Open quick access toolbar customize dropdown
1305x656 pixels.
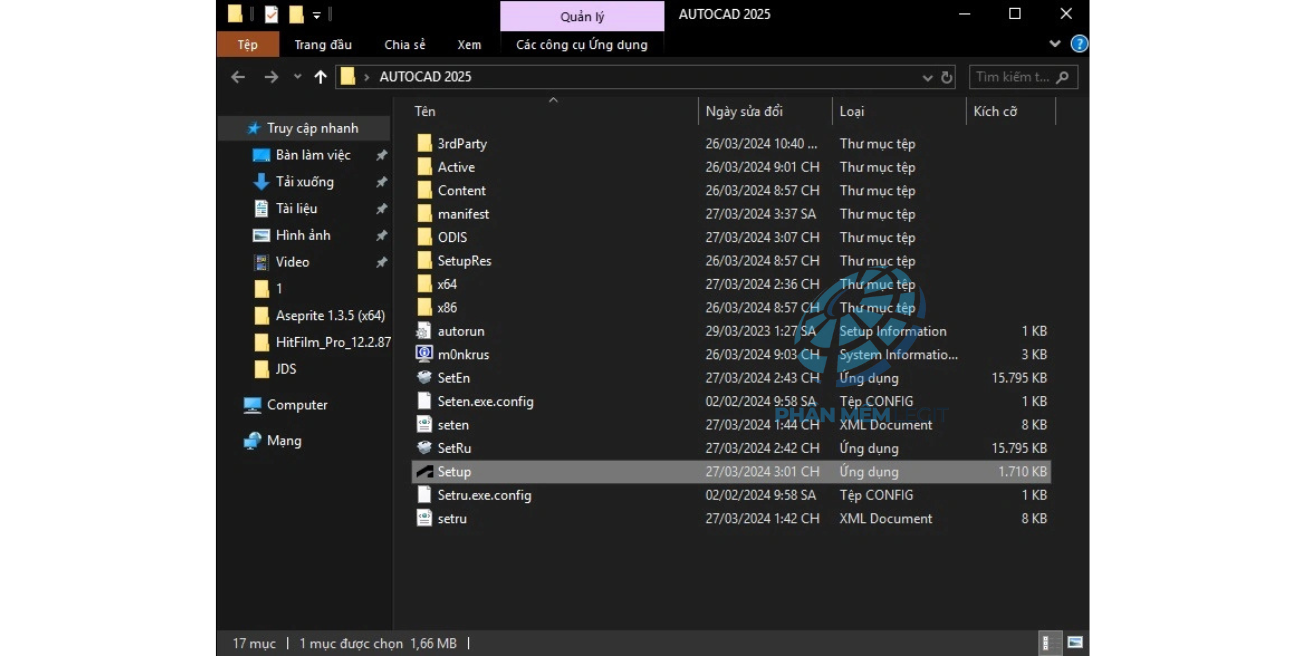click(317, 15)
